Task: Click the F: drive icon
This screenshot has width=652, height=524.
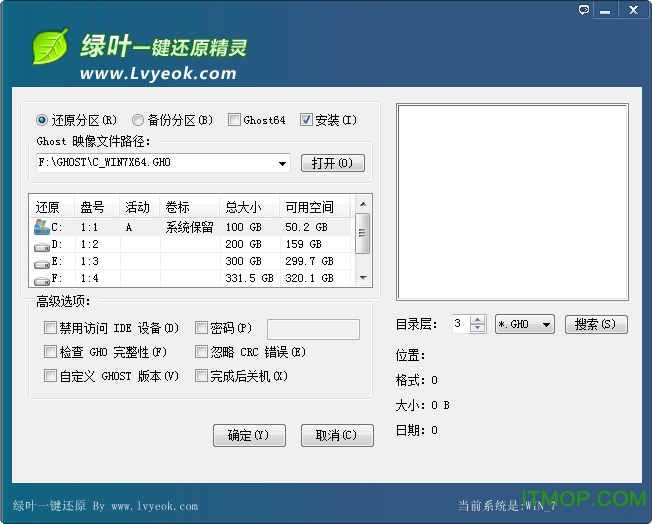Action: click(x=42, y=281)
